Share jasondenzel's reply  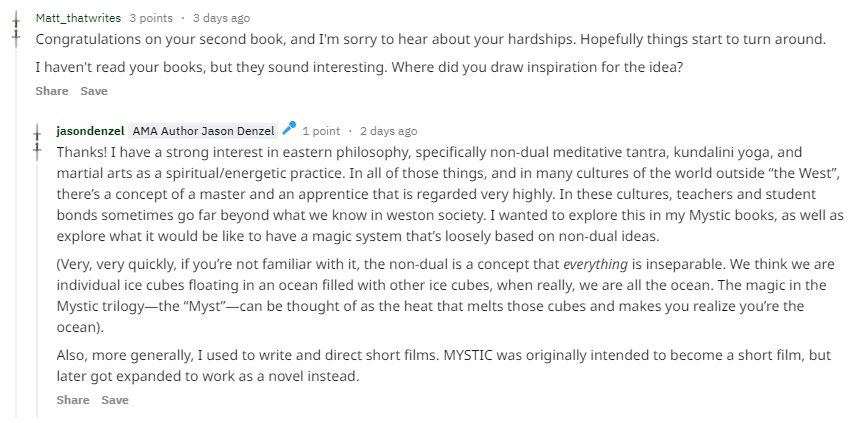[x=73, y=400]
